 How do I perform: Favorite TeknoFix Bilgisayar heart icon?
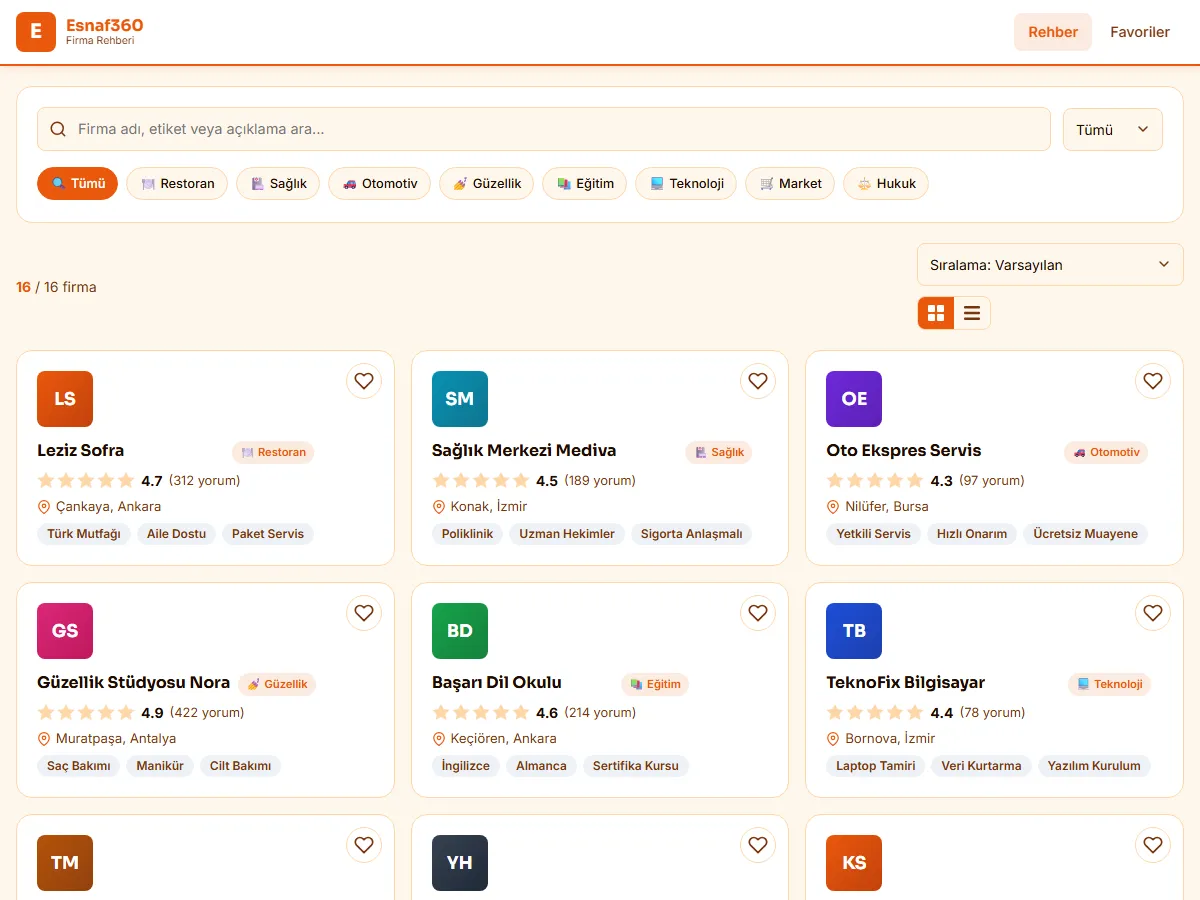pos(1153,613)
